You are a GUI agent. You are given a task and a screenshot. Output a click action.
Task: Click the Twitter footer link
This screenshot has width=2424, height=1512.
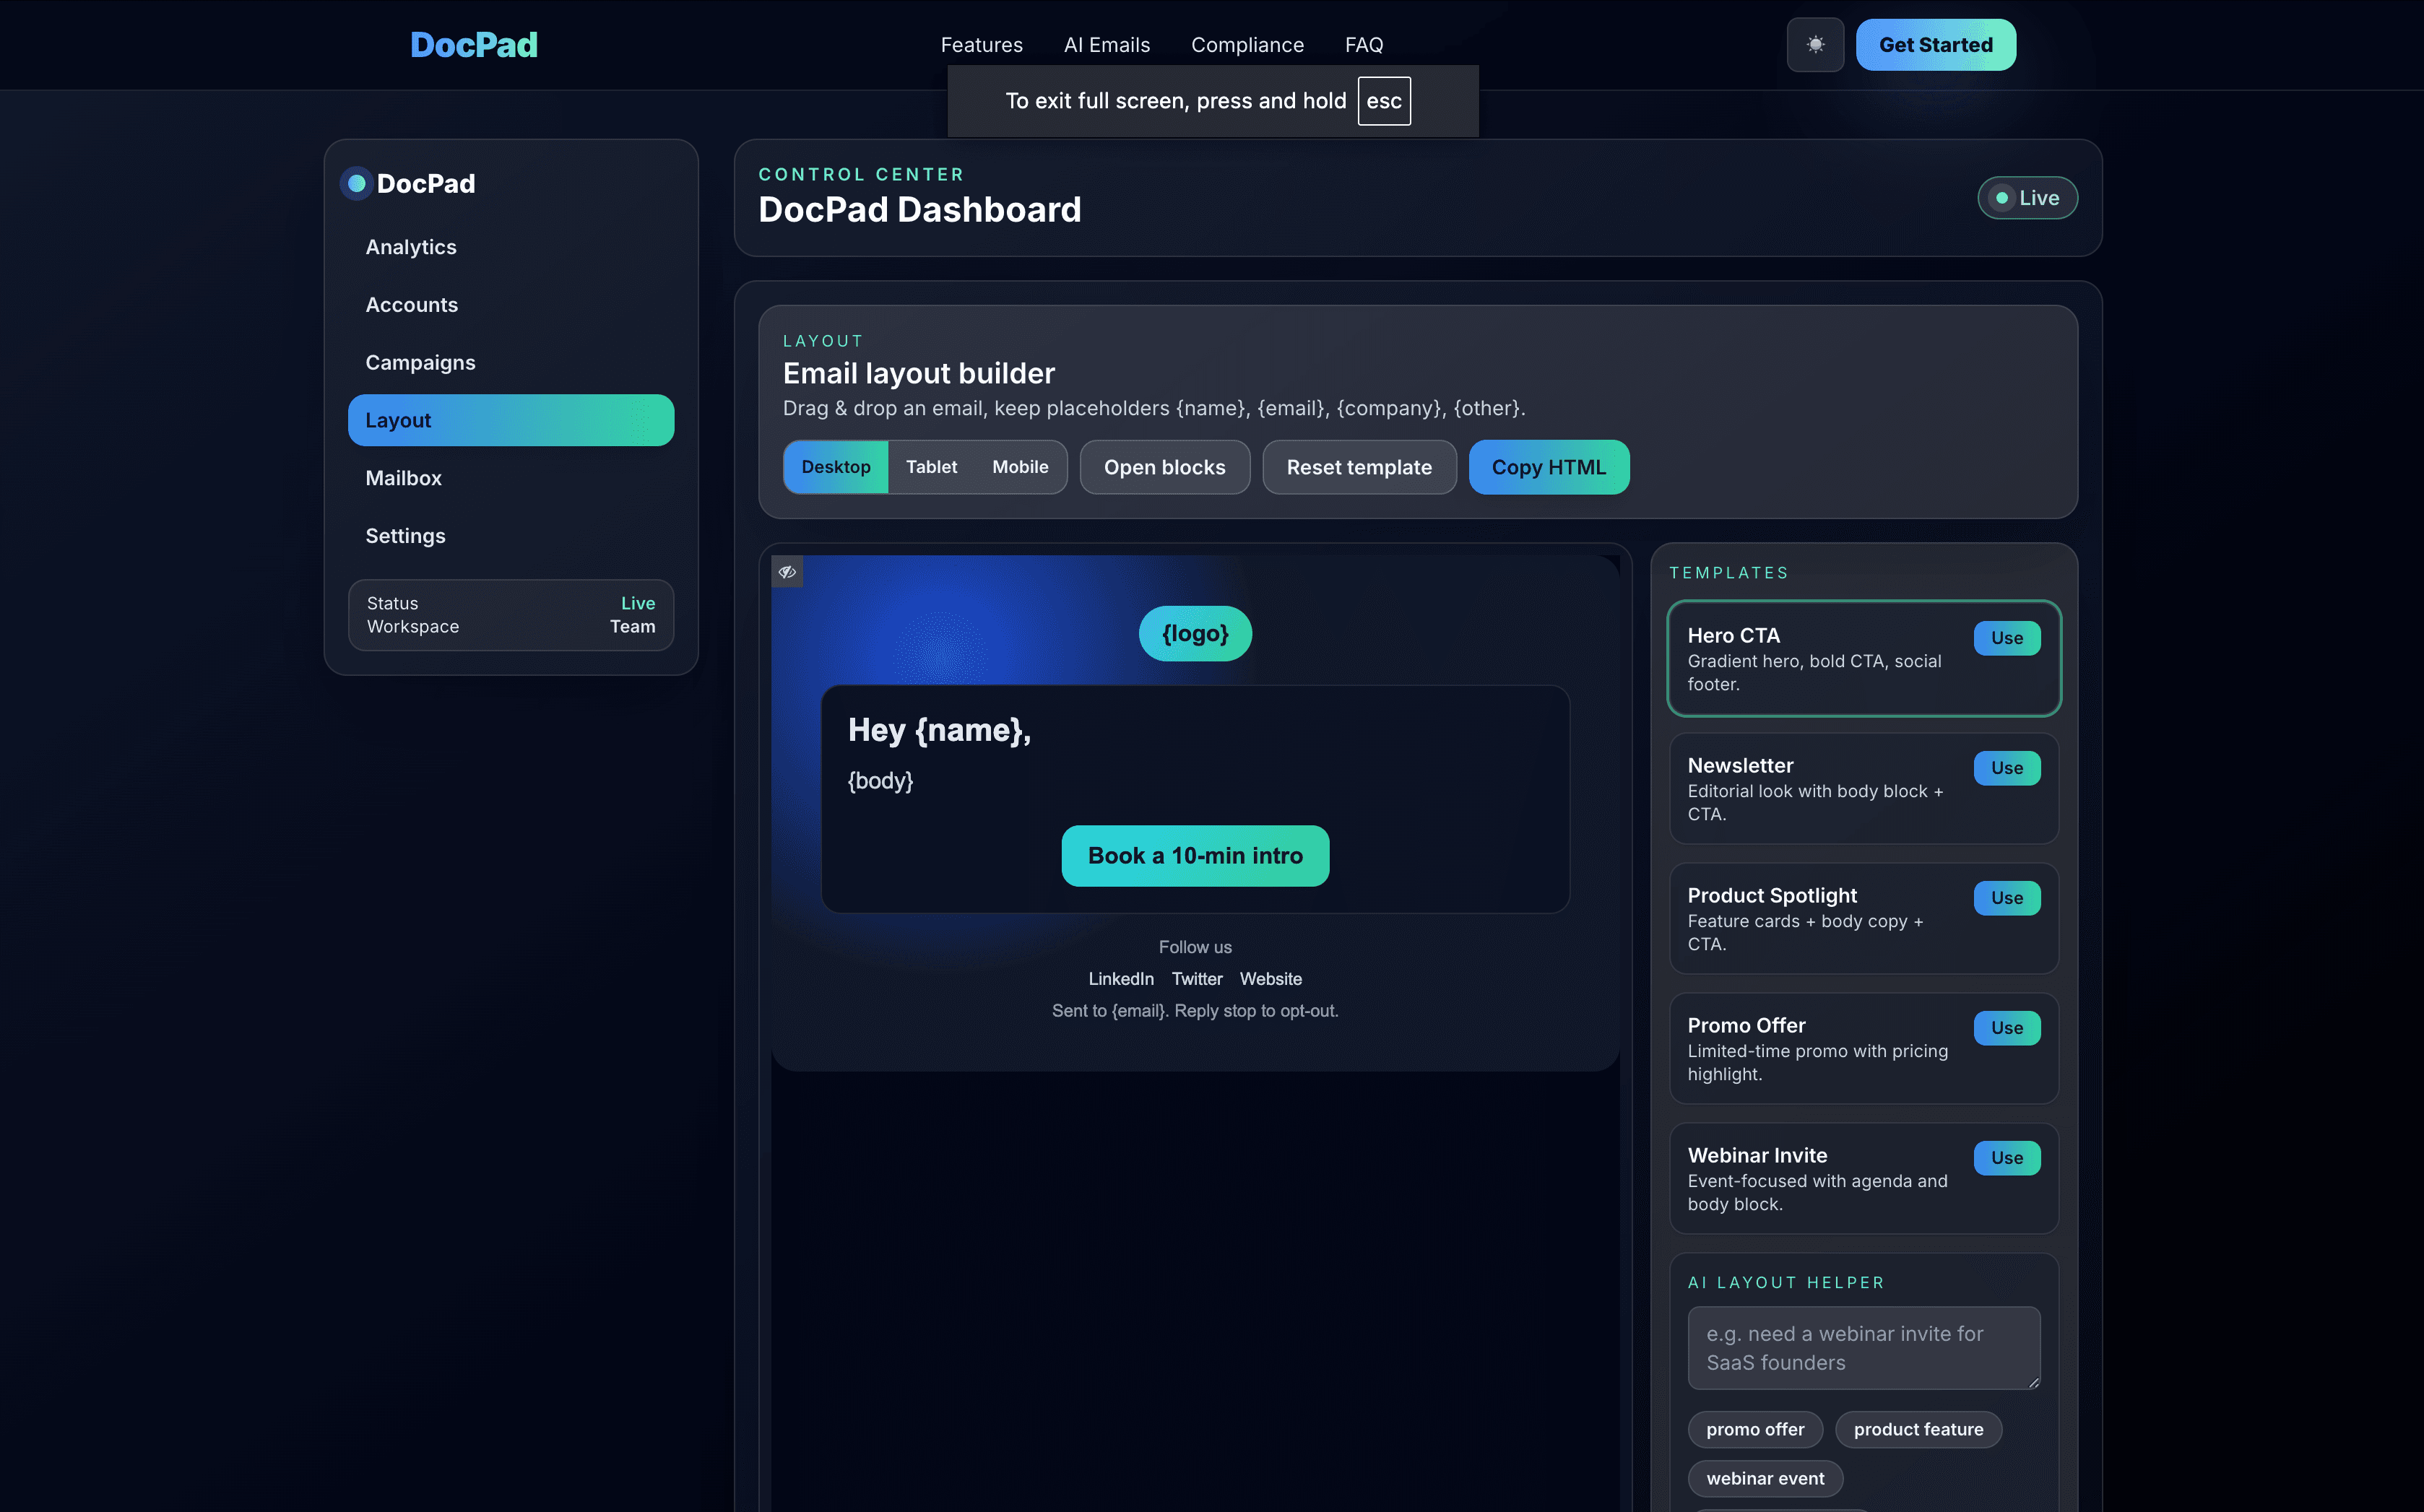(x=1197, y=979)
